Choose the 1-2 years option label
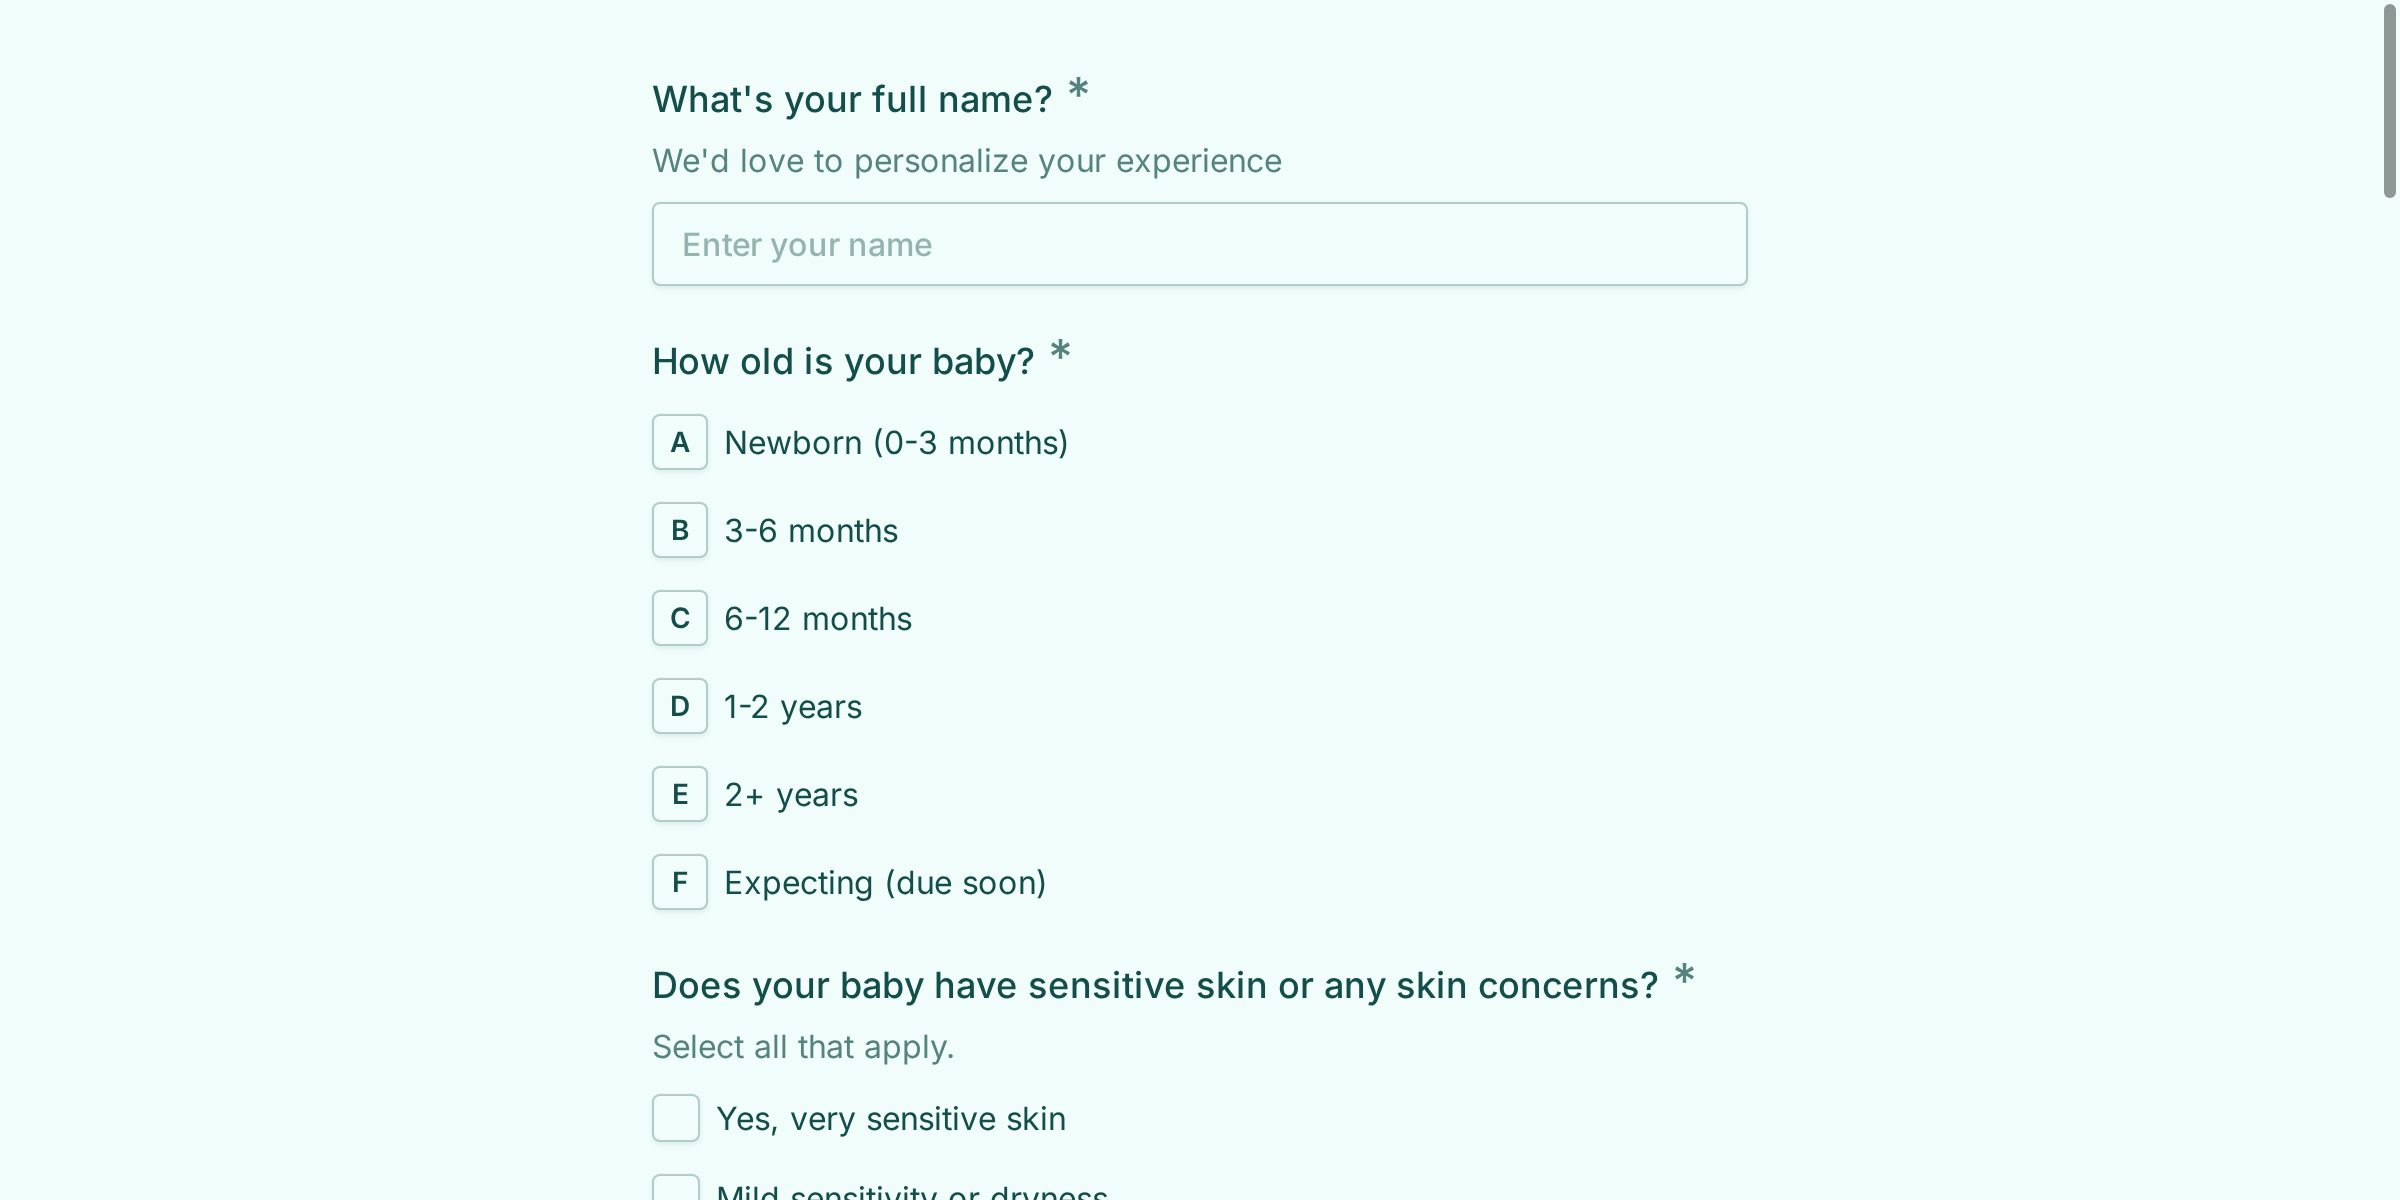This screenshot has width=2400, height=1200. 793,706
